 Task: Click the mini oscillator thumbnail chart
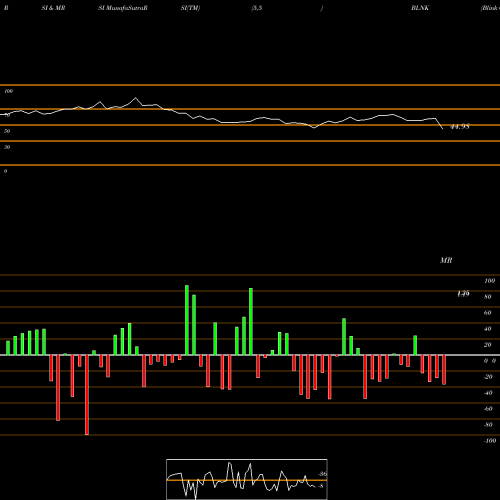pyautogui.click(x=247, y=479)
